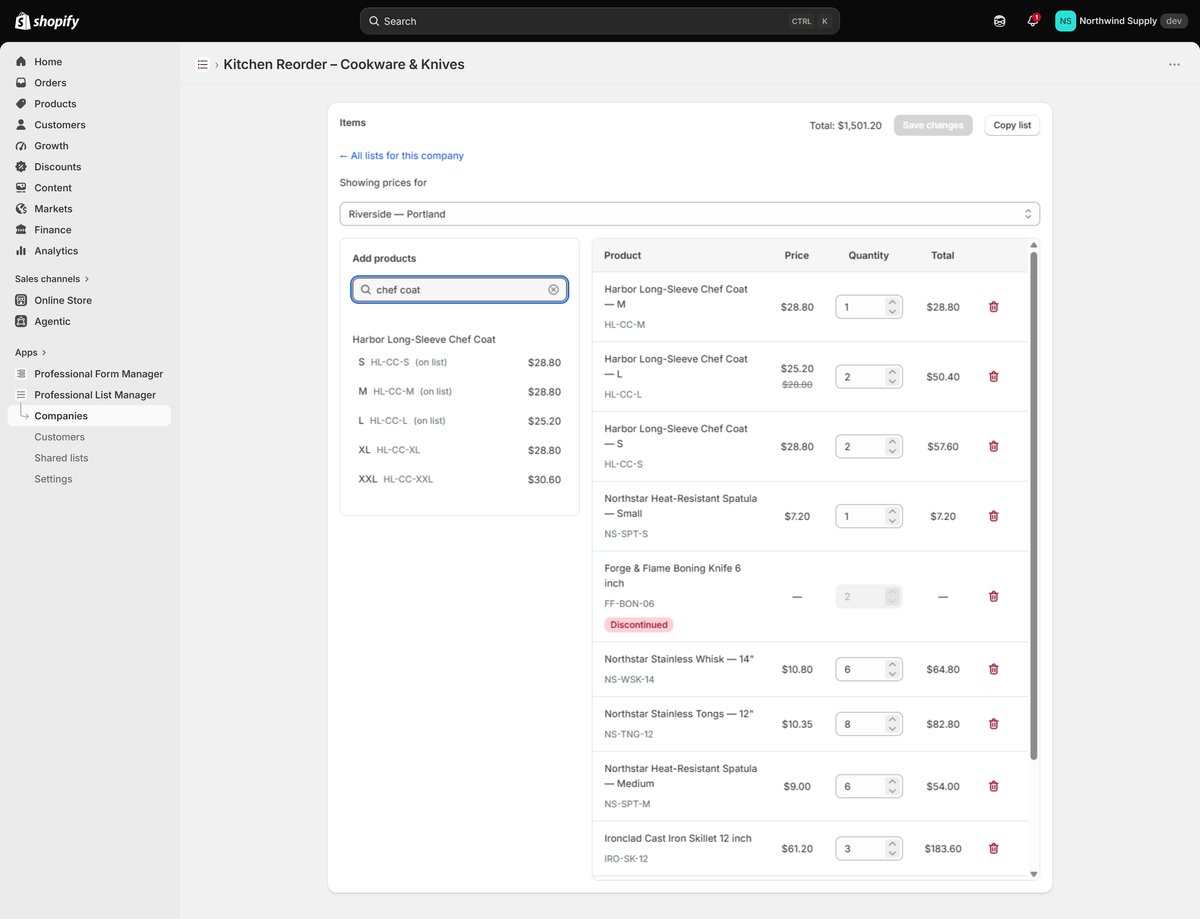The image size is (1200, 919).
Task: Clear the chef coat search text
Action: pos(553,289)
